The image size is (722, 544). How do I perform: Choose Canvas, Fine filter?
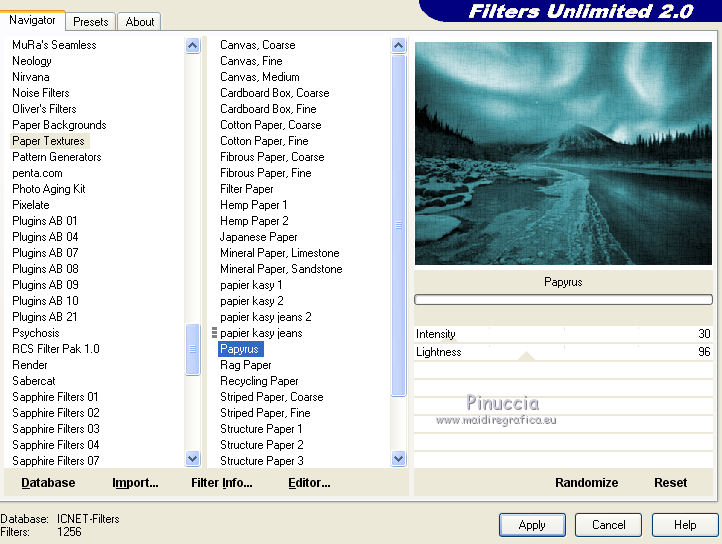251,61
